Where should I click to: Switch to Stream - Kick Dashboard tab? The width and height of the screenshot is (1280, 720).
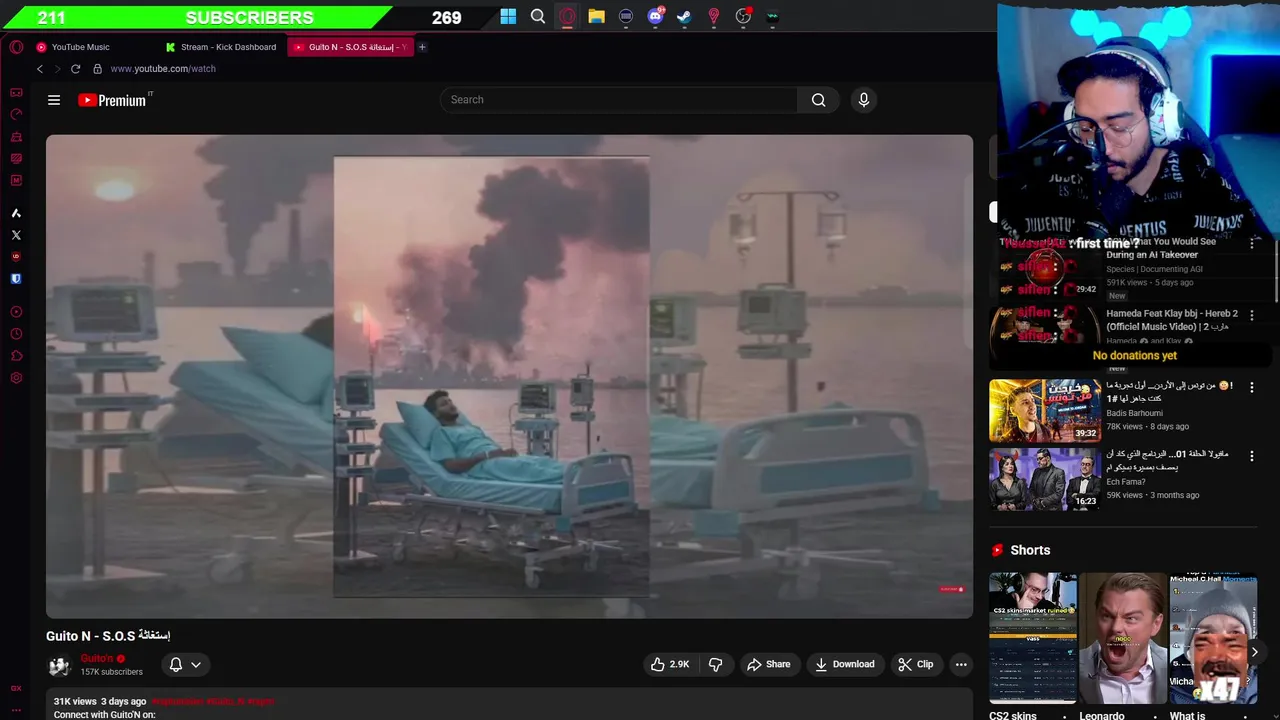[221, 47]
